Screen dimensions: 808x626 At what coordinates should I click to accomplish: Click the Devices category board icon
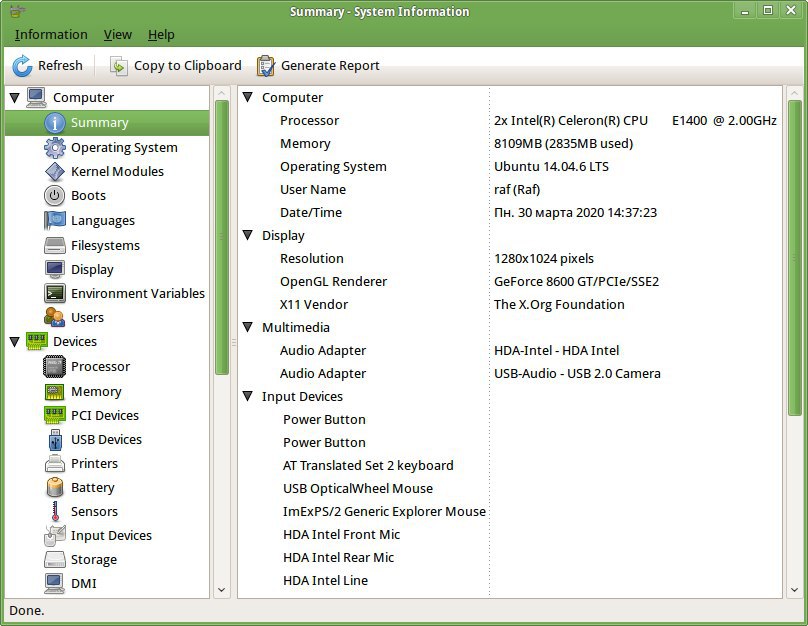tap(37, 341)
